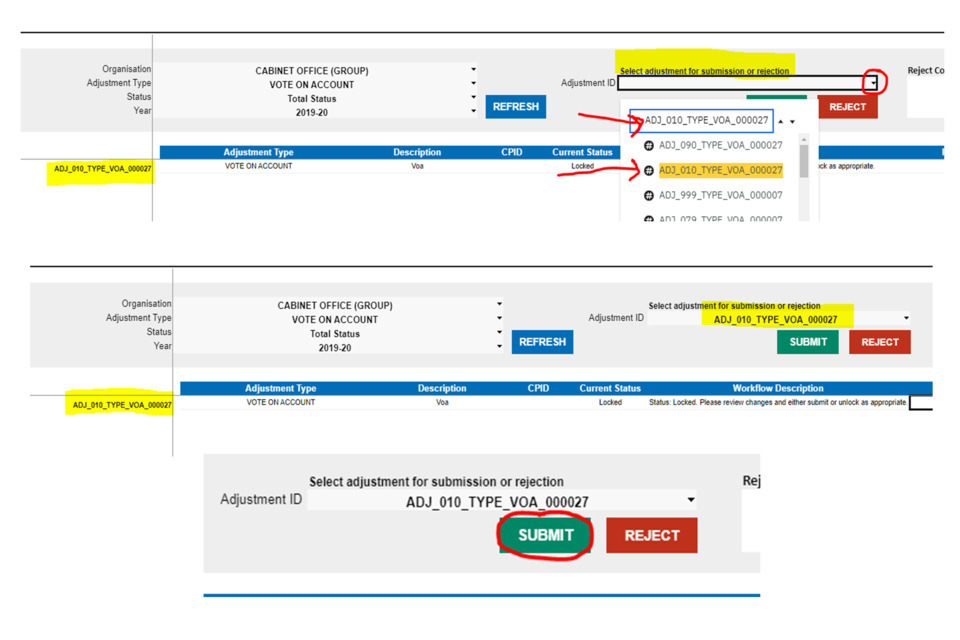Click globe icon next to highlighted ADJ_010 entry
The image size is (960, 640).
pyautogui.click(x=648, y=171)
